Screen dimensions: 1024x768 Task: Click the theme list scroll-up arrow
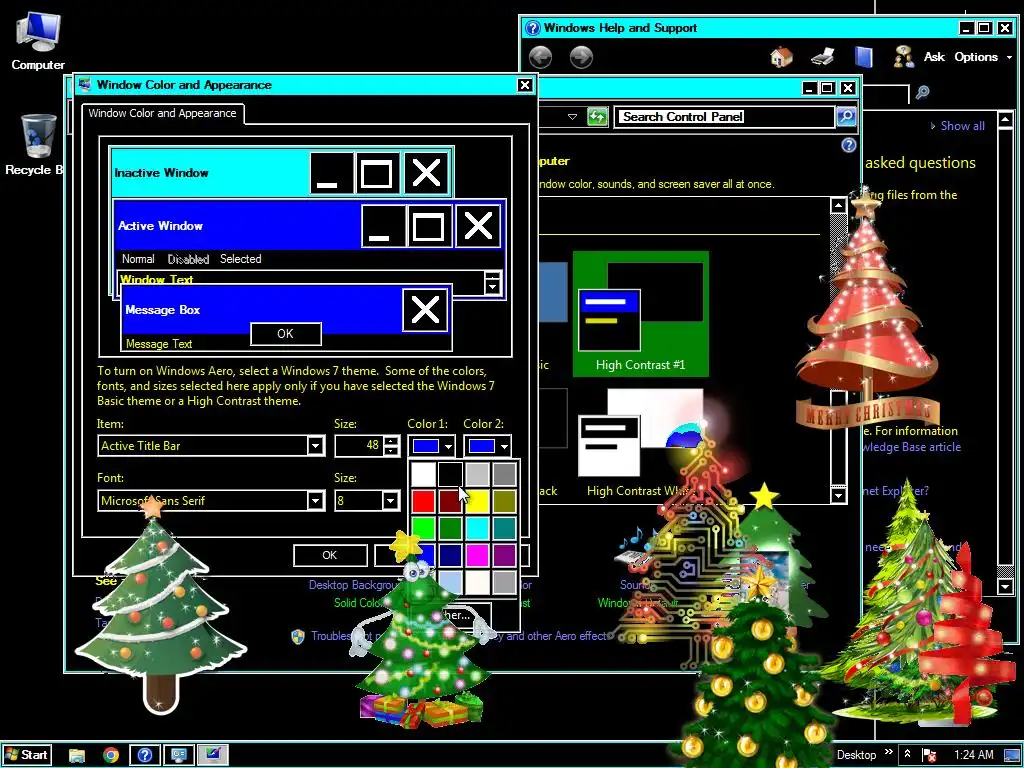[838, 206]
